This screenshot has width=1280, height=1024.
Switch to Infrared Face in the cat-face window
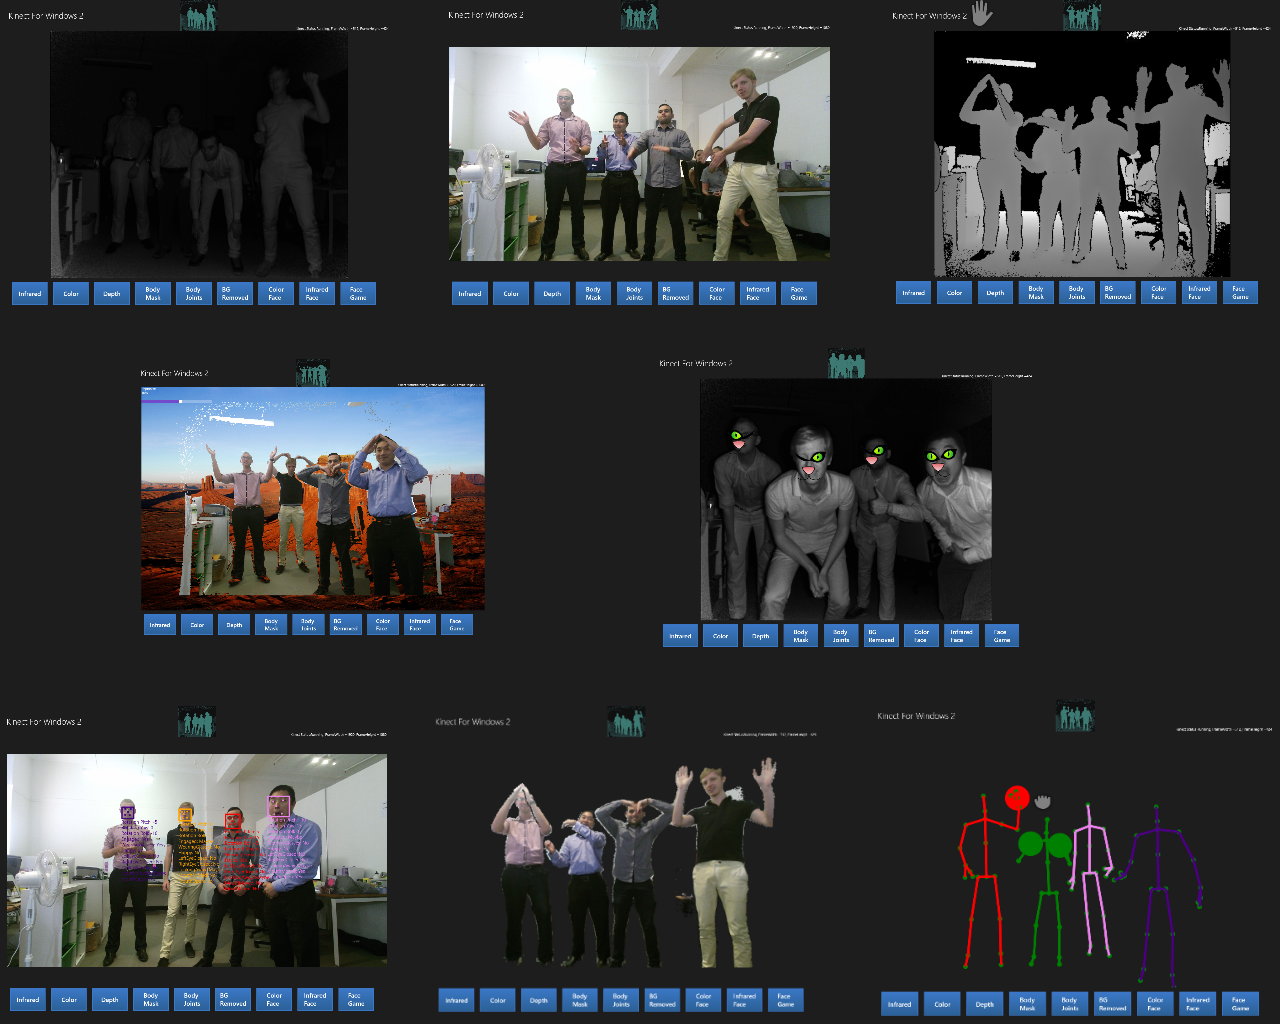960,635
